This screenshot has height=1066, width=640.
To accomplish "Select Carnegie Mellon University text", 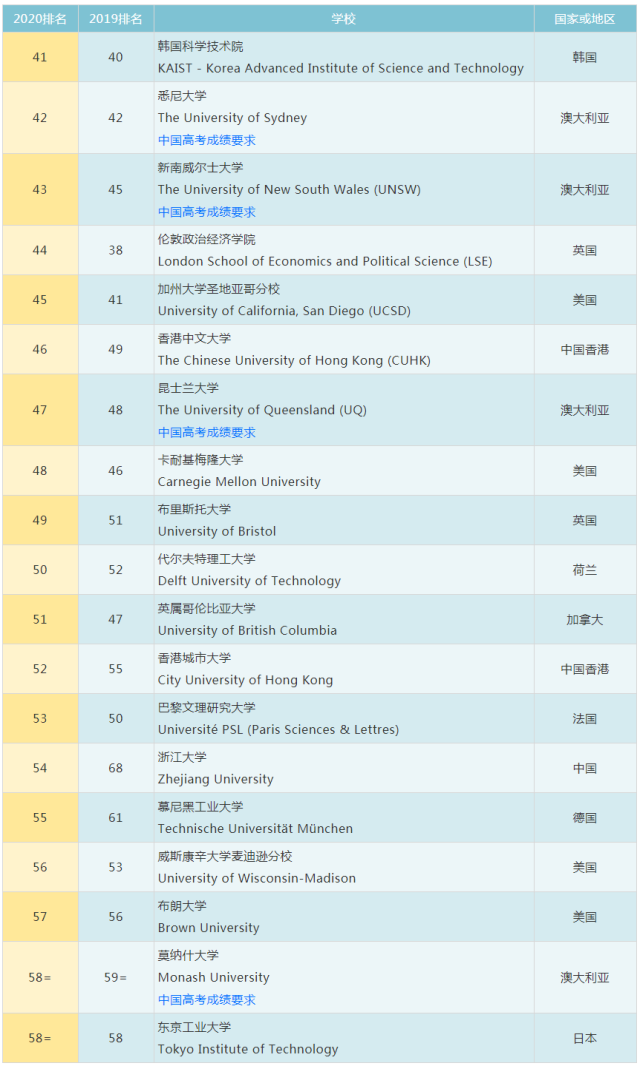I will [239, 482].
